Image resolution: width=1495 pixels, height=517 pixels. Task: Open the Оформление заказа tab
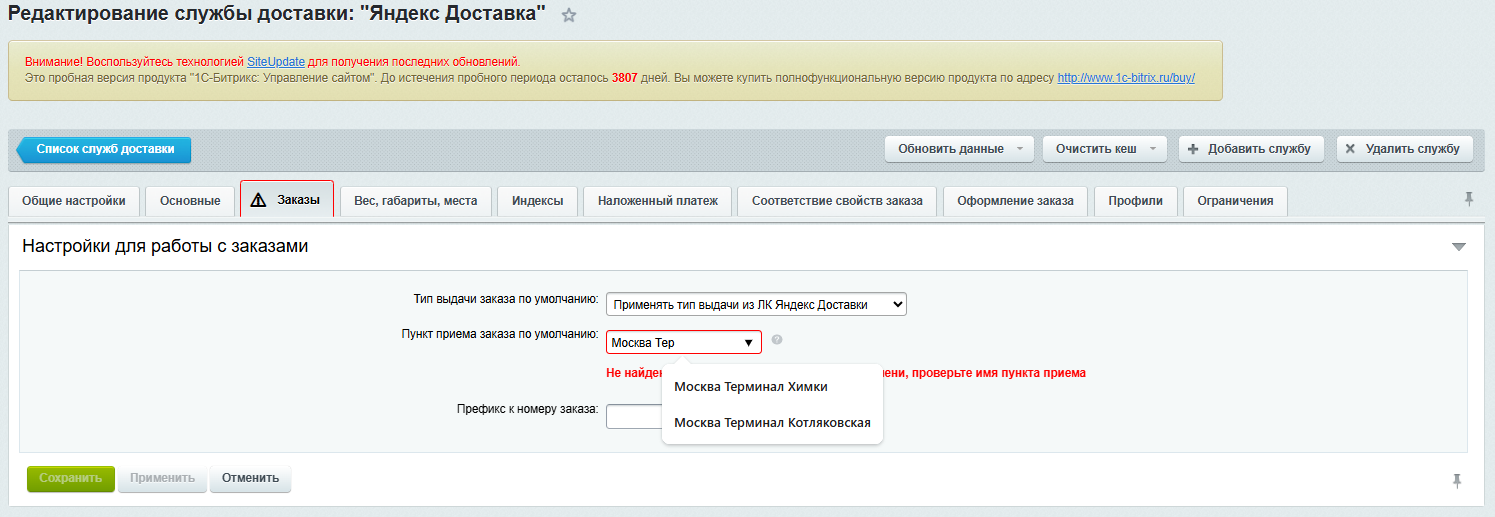1015,201
